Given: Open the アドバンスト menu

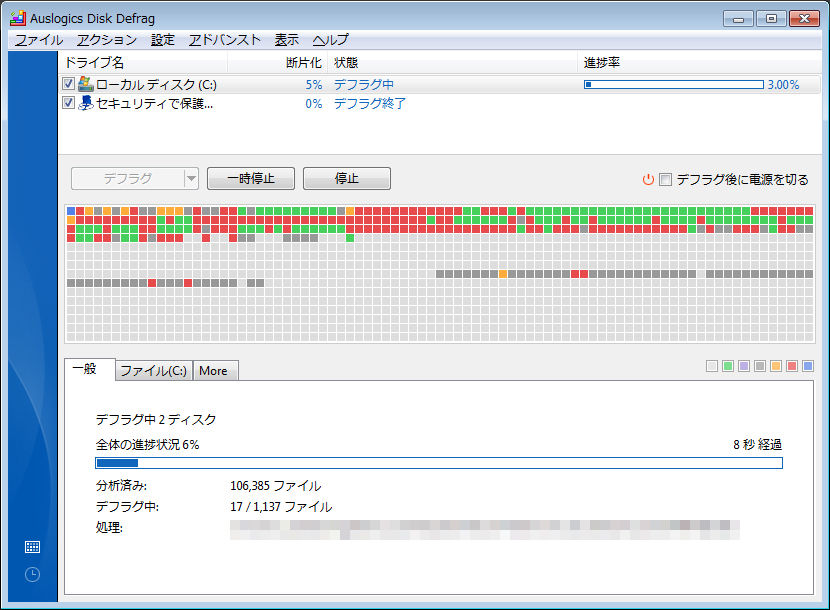Looking at the screenshot, I should [x=224, y=40].
